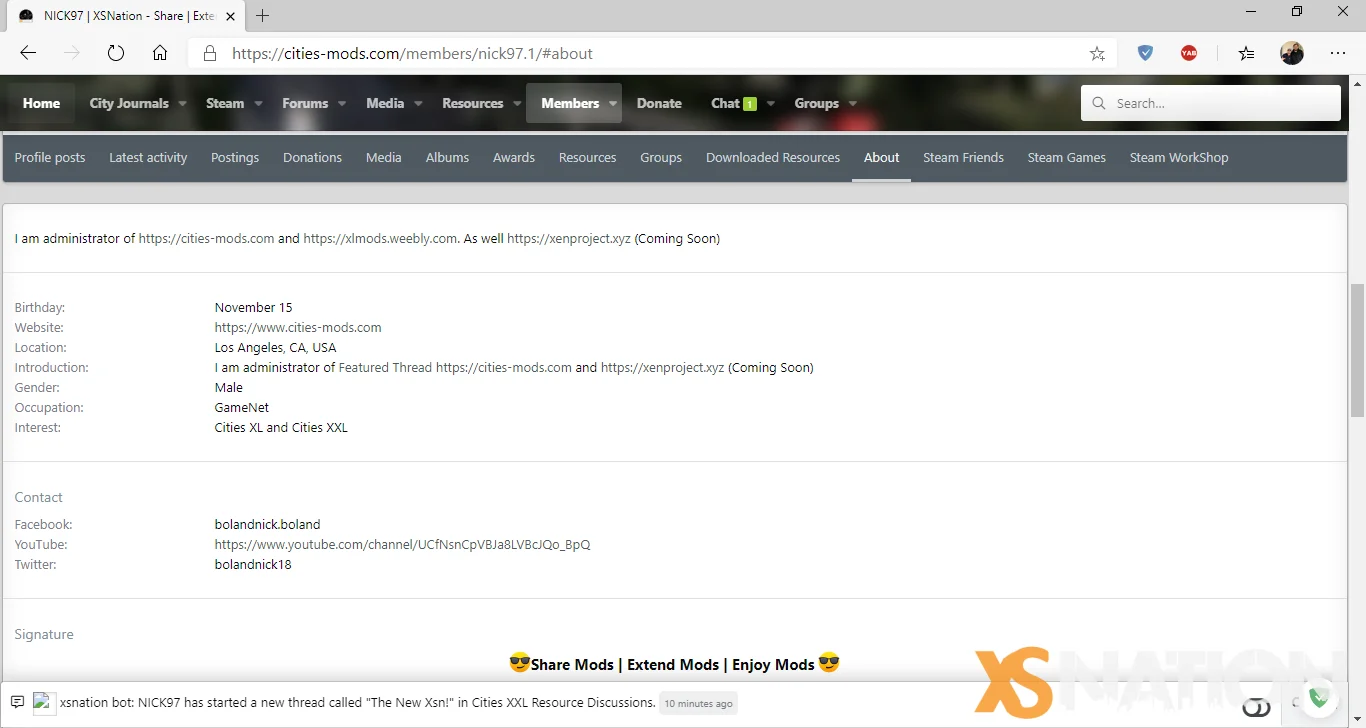Switch to the Postings tab
The width and height of the screenshot is (1366, 728).
[x=235, y=157]
